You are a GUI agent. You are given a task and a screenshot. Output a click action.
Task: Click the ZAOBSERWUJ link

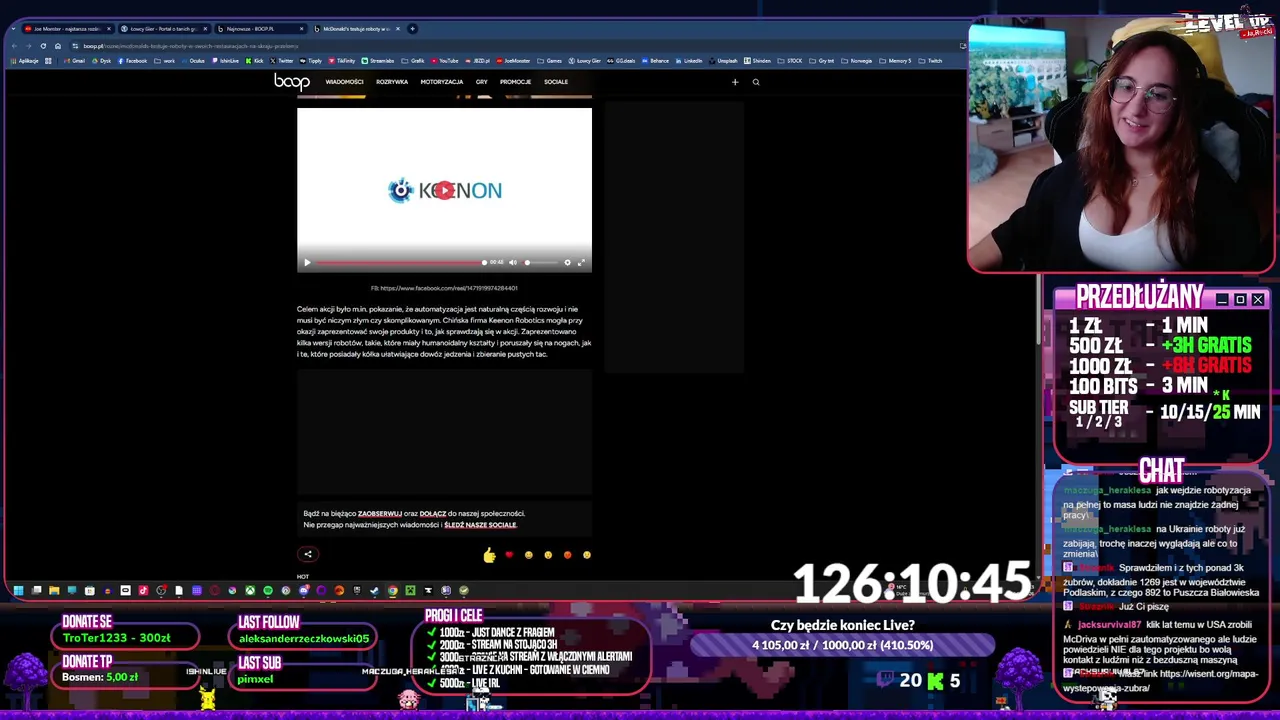point(380,514)
